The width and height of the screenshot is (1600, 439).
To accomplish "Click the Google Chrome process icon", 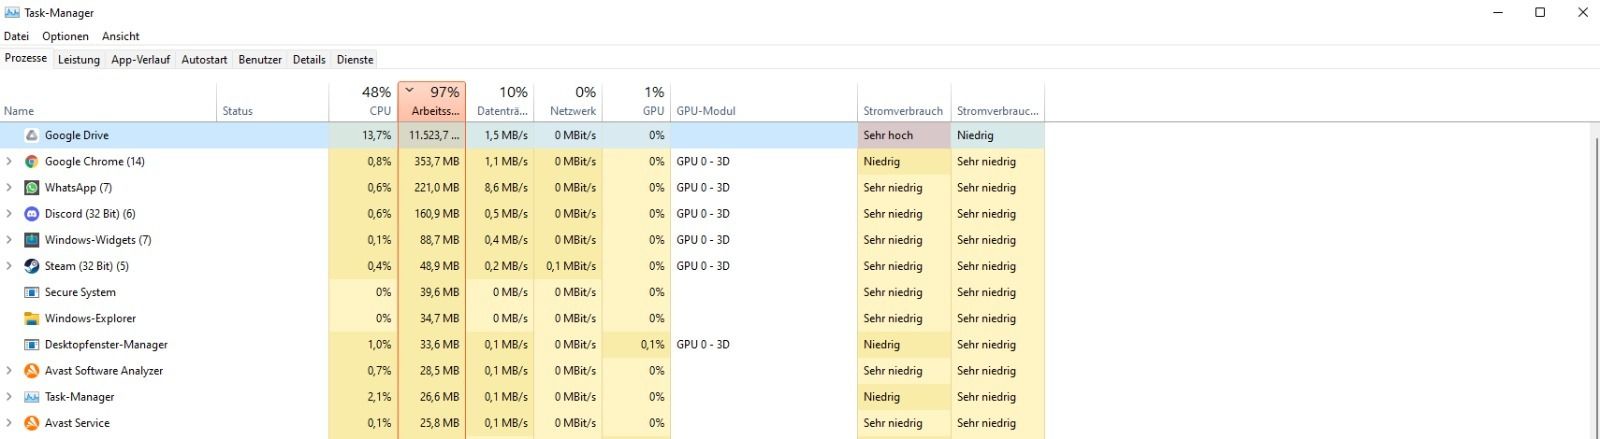I will coord(32,161).
